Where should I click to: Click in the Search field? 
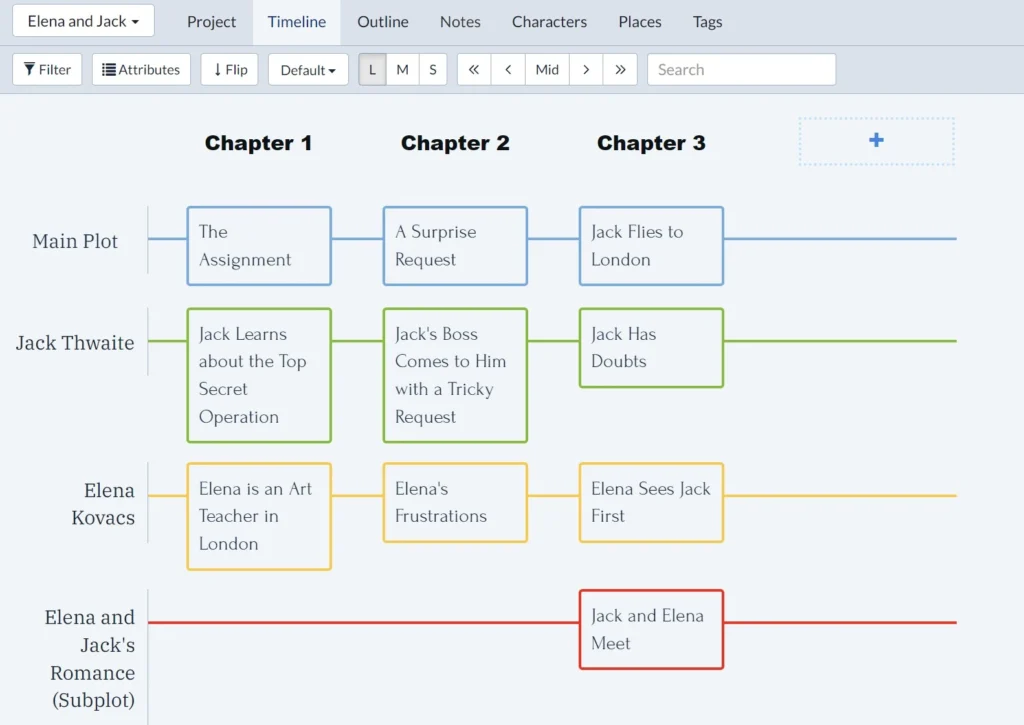(741, 70)
